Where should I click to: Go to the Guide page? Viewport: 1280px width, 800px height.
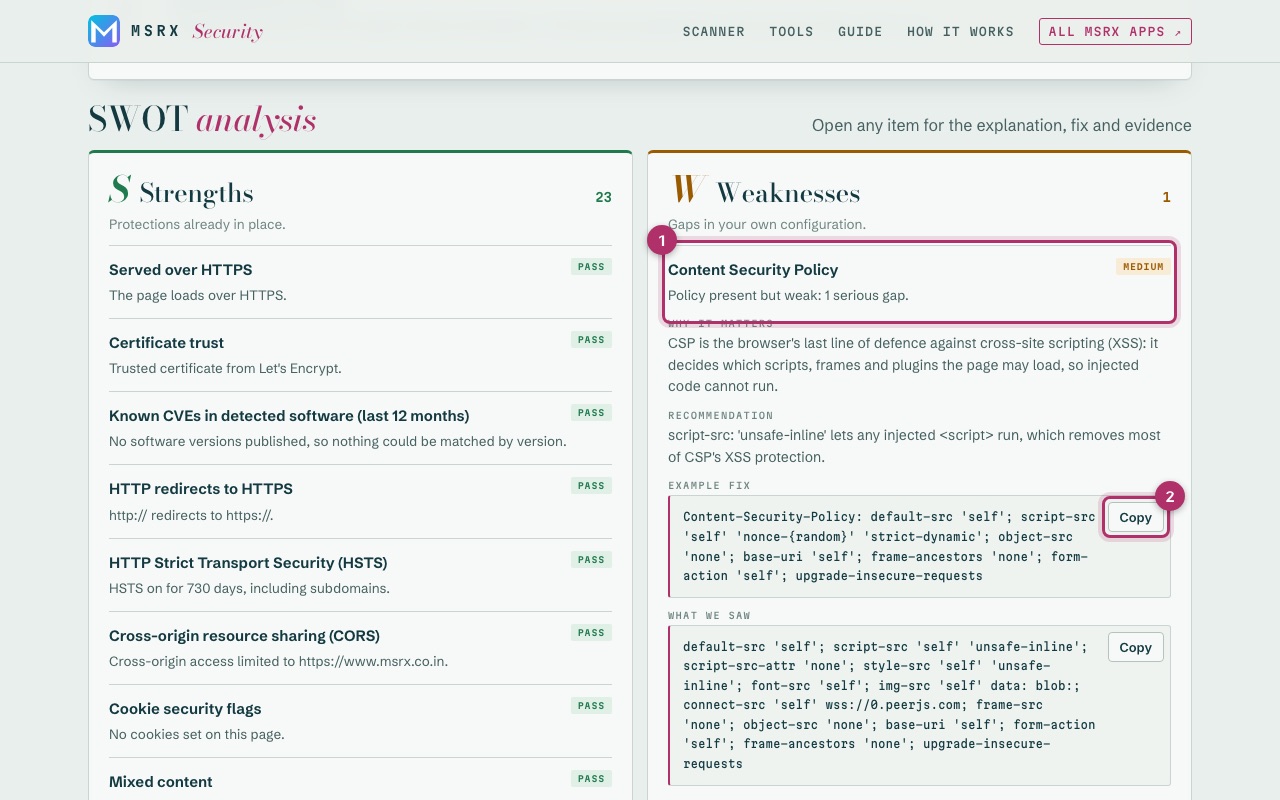click(x=860, y=32)
